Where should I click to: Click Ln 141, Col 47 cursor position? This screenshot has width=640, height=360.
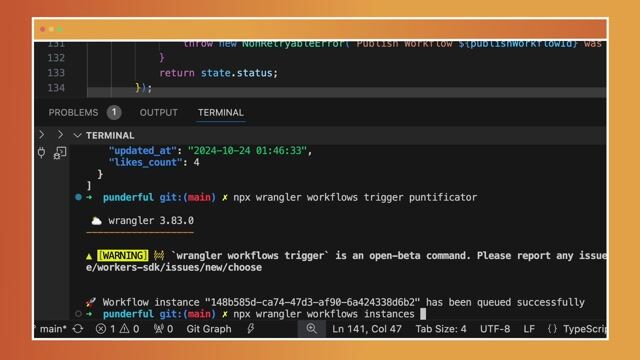[x=367, y=329]
